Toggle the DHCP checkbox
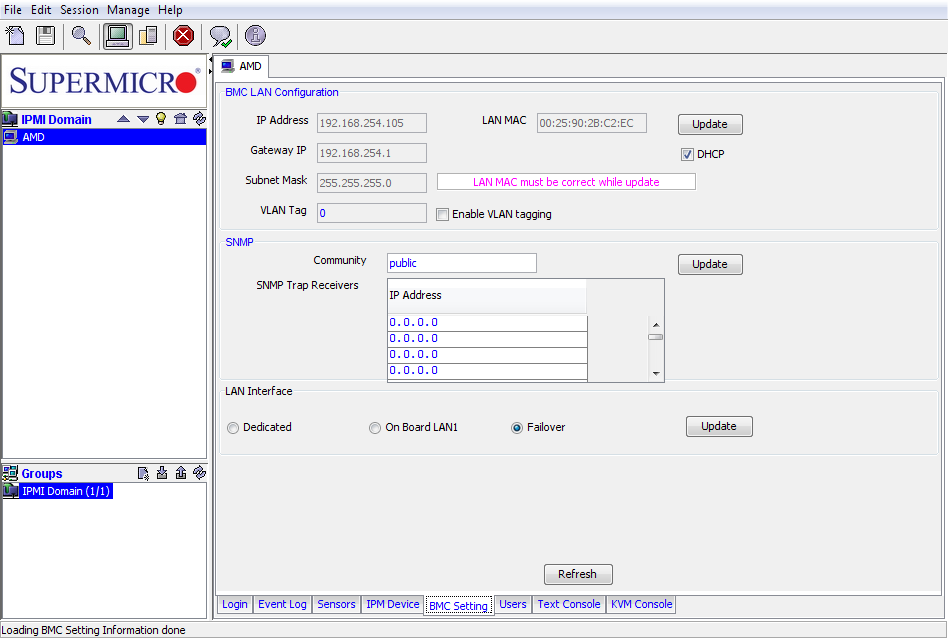Viewport: 948px width, 639px height. (x=687, y=154)
